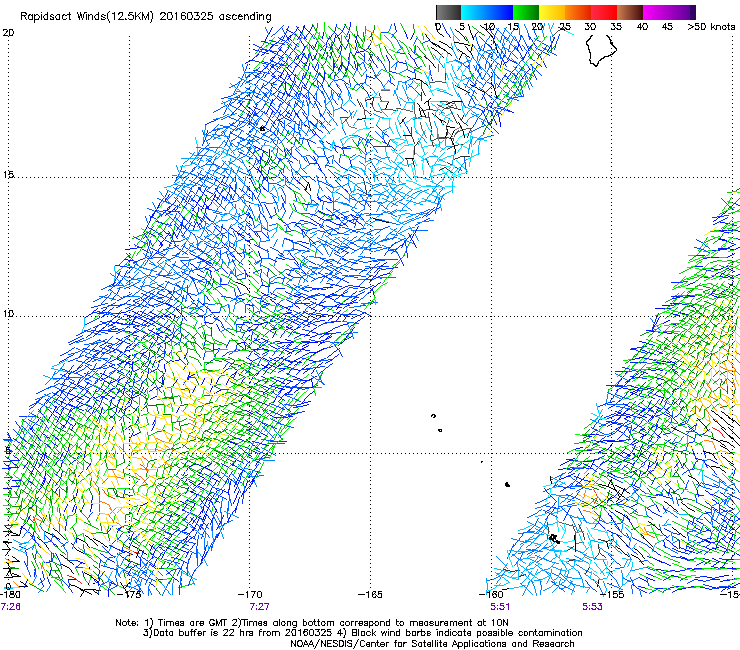Click the red 30-35 knot legend segment

point(604,12)
